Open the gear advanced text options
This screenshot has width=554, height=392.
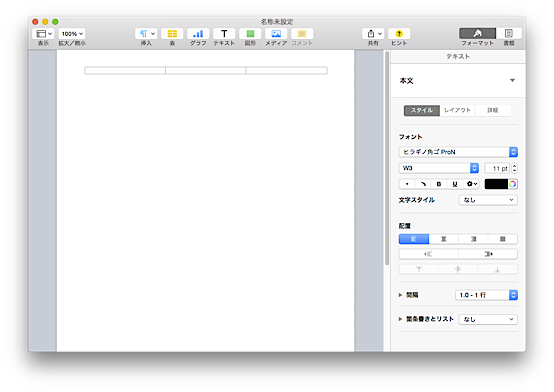(x=472, y=184)
